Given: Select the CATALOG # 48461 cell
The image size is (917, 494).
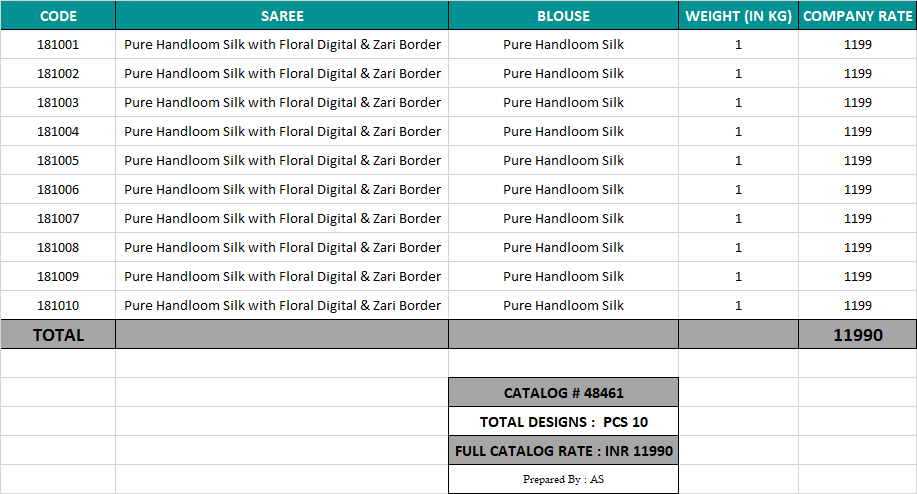Looking at the screenshot, I should (563, 393).
